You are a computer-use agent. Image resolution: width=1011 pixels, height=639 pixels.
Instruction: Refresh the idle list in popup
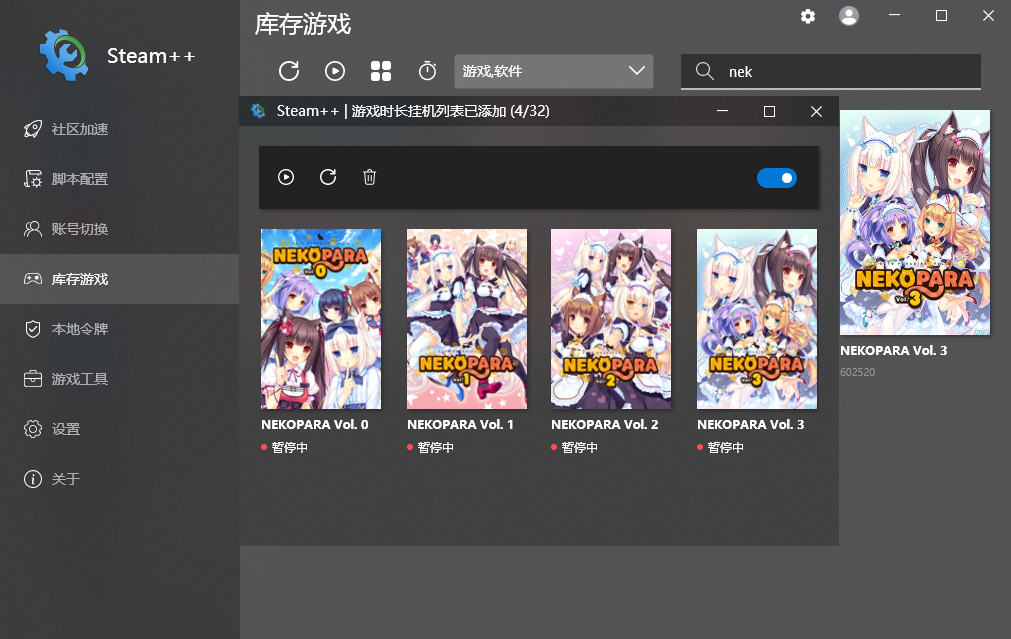[x=328, y=177]
